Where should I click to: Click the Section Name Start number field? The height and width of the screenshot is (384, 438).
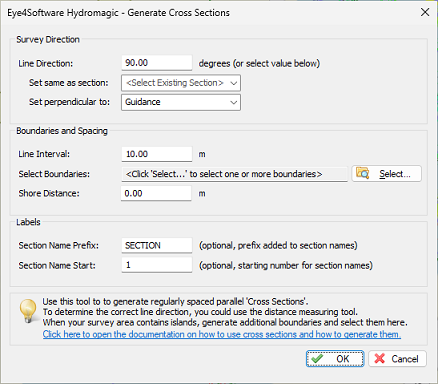[x=157, y=265]
